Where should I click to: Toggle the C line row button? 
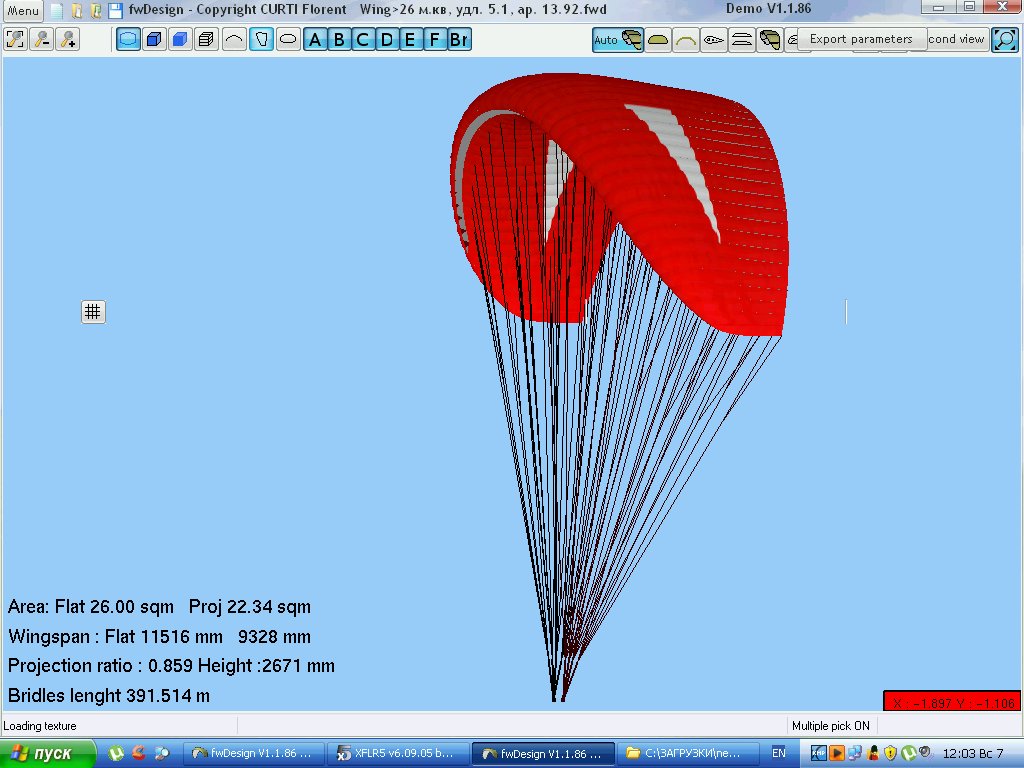pos(363,40)
